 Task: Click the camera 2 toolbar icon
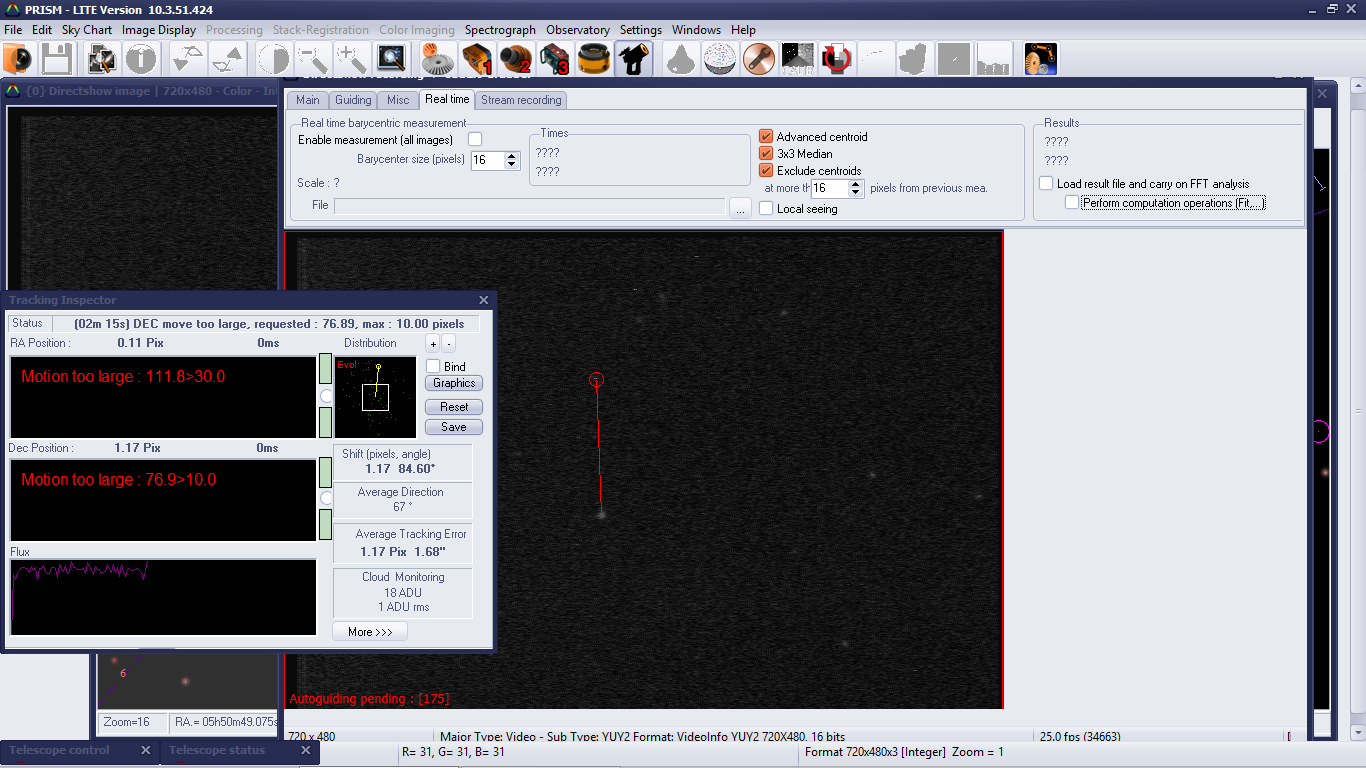[x=516, y=59]
